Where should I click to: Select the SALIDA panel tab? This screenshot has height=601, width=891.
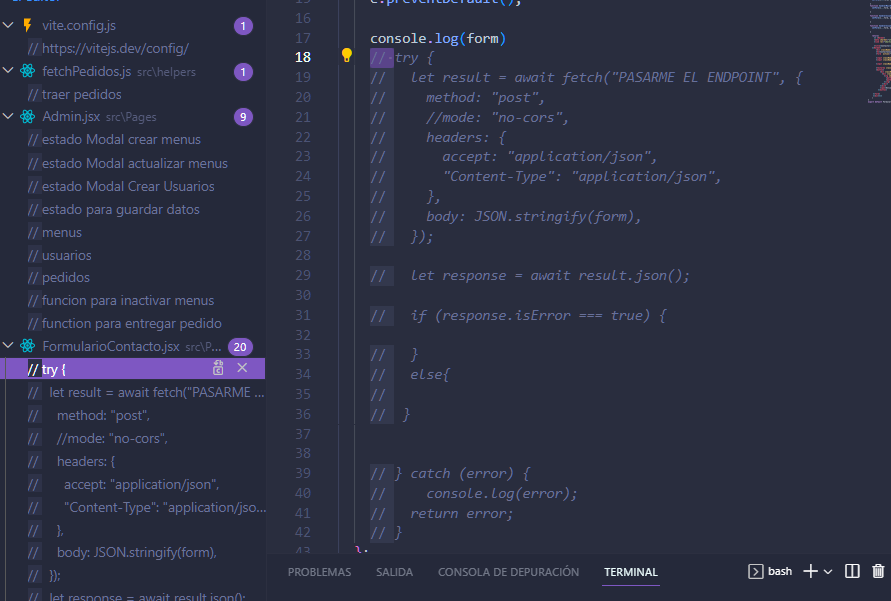pyautogui.click(x=394, y=571)
